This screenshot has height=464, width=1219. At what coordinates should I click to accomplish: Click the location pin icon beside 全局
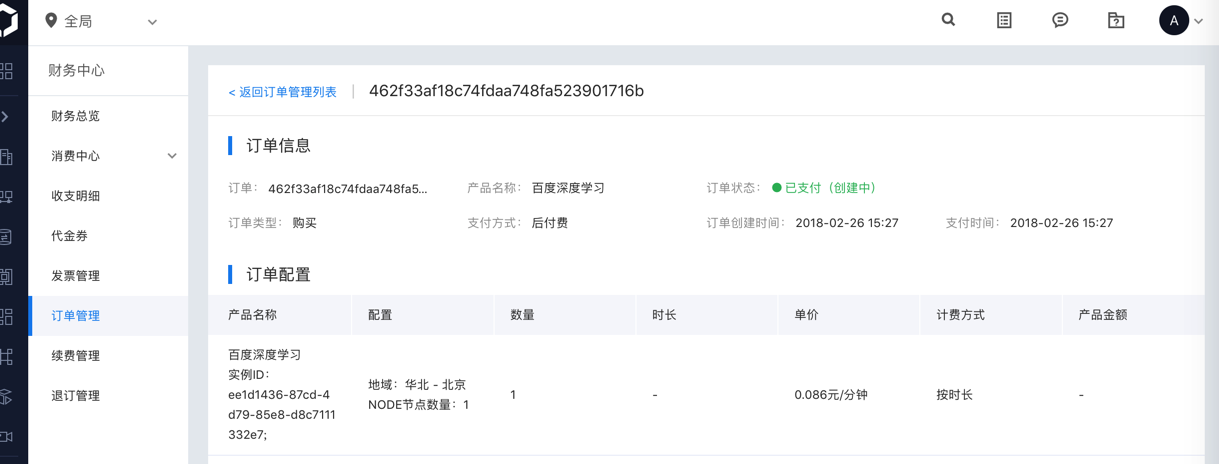51,21
